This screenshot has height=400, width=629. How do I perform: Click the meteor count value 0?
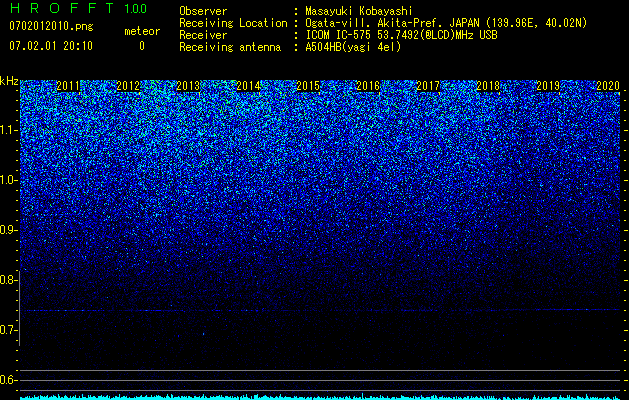(142, 46)
